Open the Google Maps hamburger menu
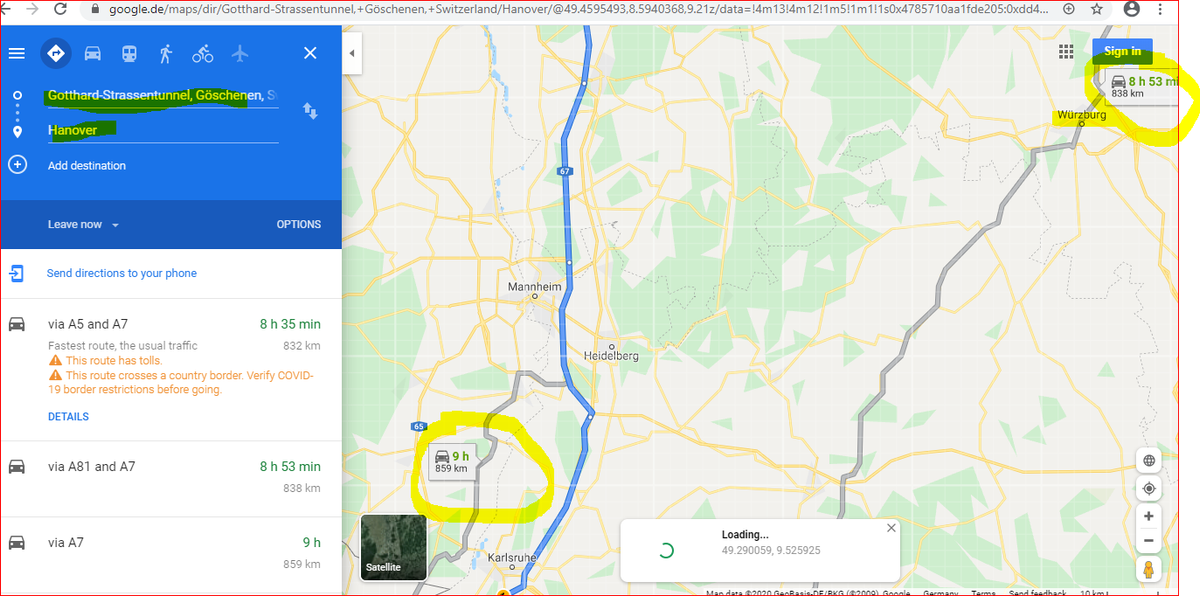The image size is (1200, 596). [16, 53]
